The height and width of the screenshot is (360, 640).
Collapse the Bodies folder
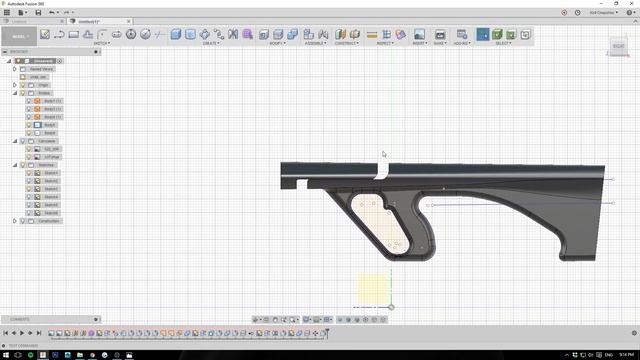[x=15, y=93]
